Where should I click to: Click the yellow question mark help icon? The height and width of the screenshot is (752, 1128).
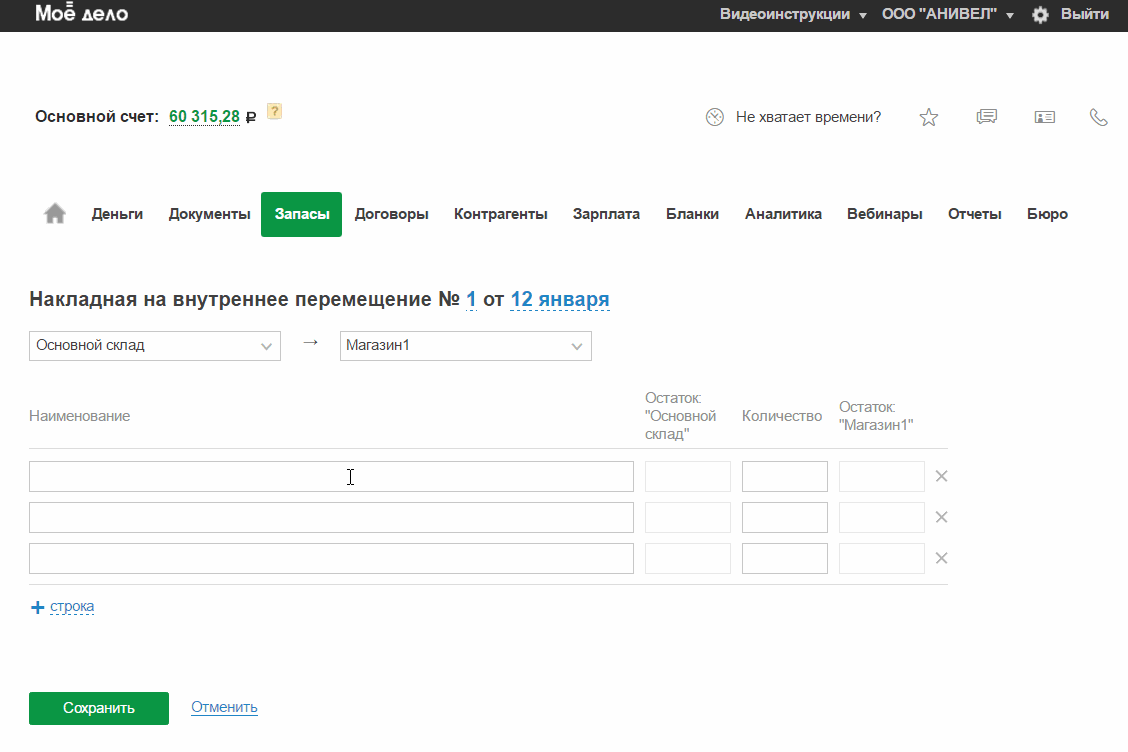click(x=275, y=112)
